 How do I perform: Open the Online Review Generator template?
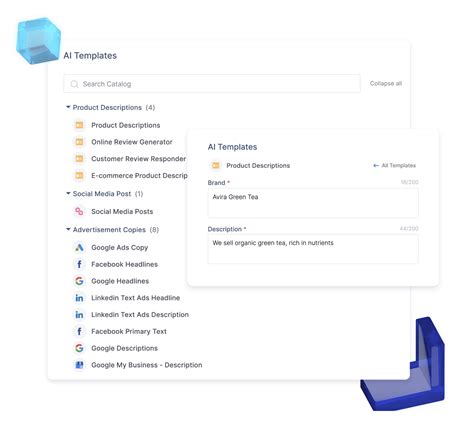tap(132, 142)
